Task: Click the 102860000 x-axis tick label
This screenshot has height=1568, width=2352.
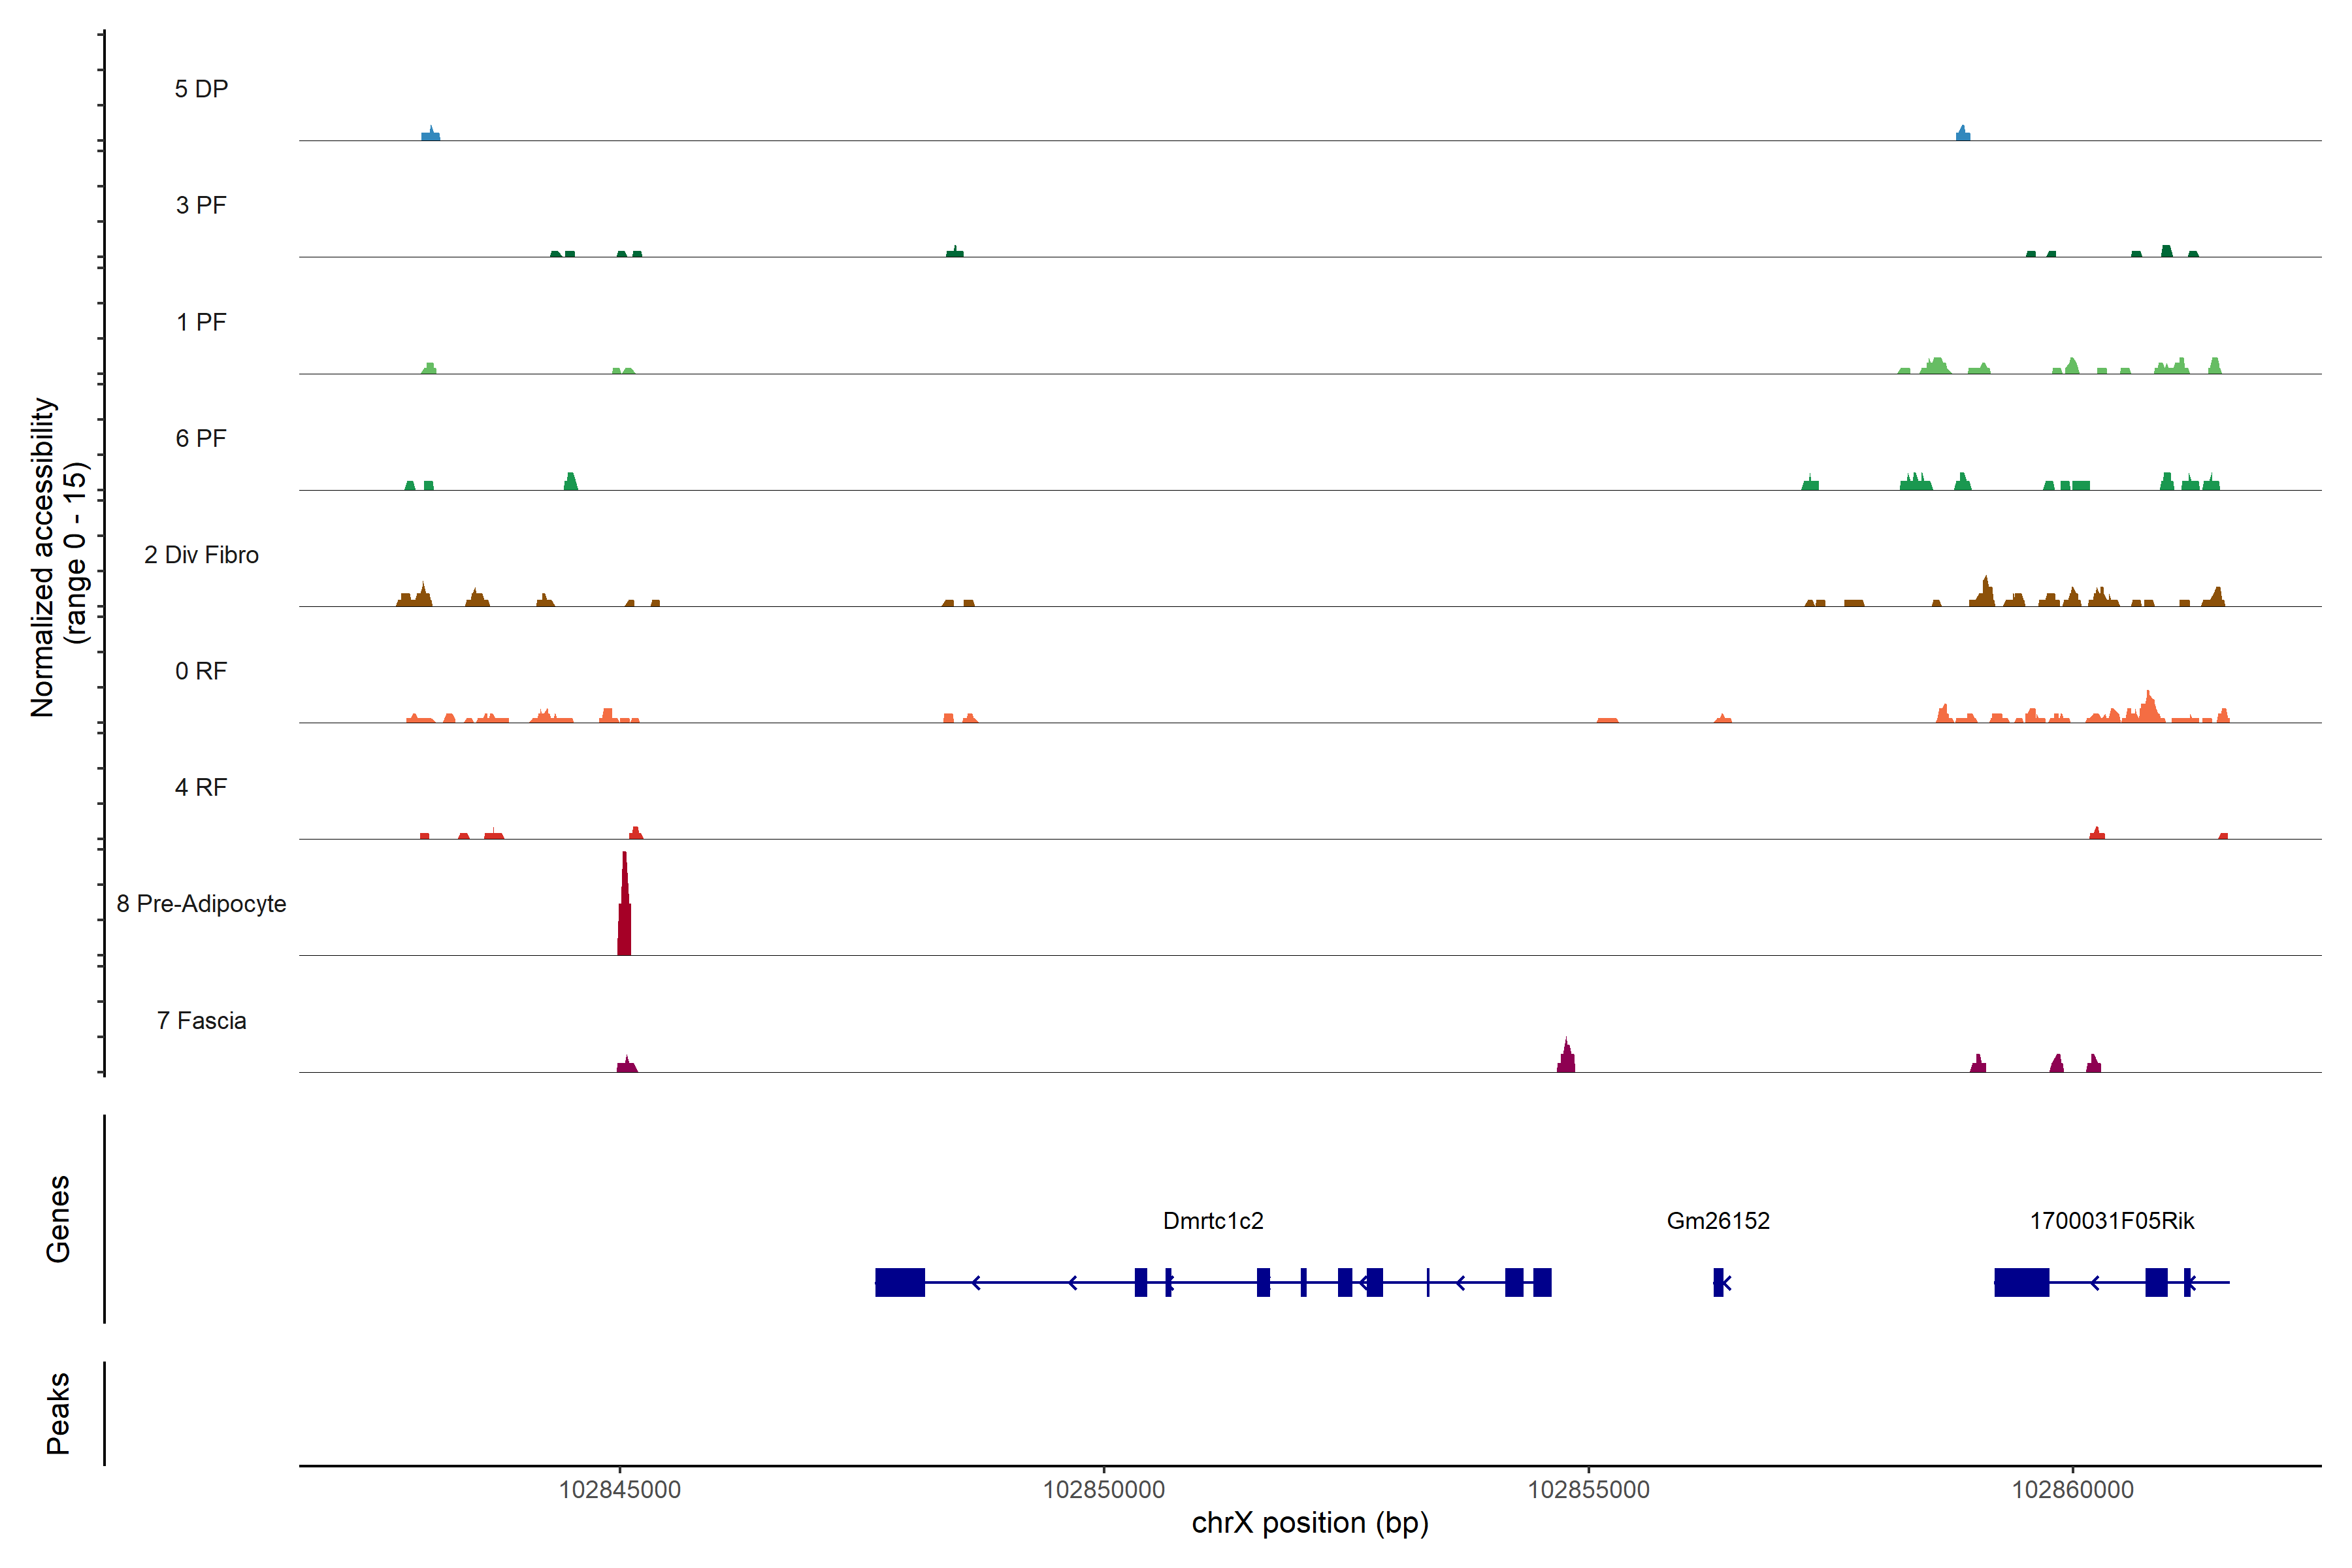Action: [x=2072, y=1490]
